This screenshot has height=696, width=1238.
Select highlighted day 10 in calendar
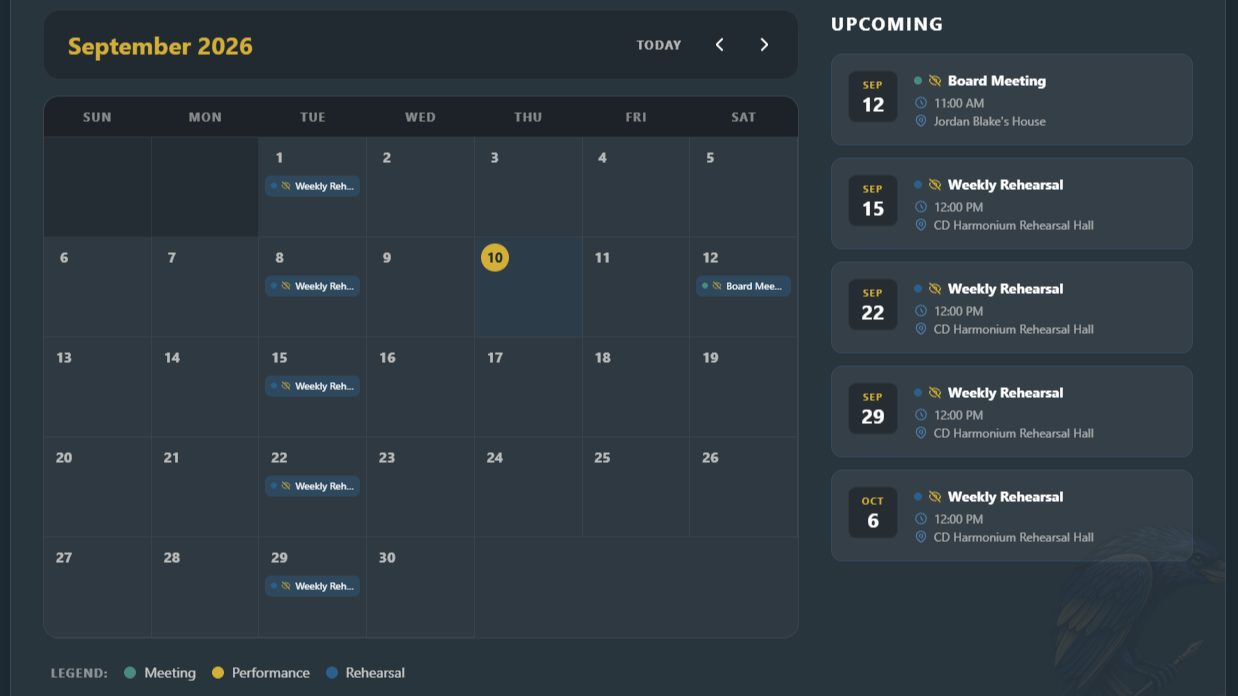[x=494, y=258]
